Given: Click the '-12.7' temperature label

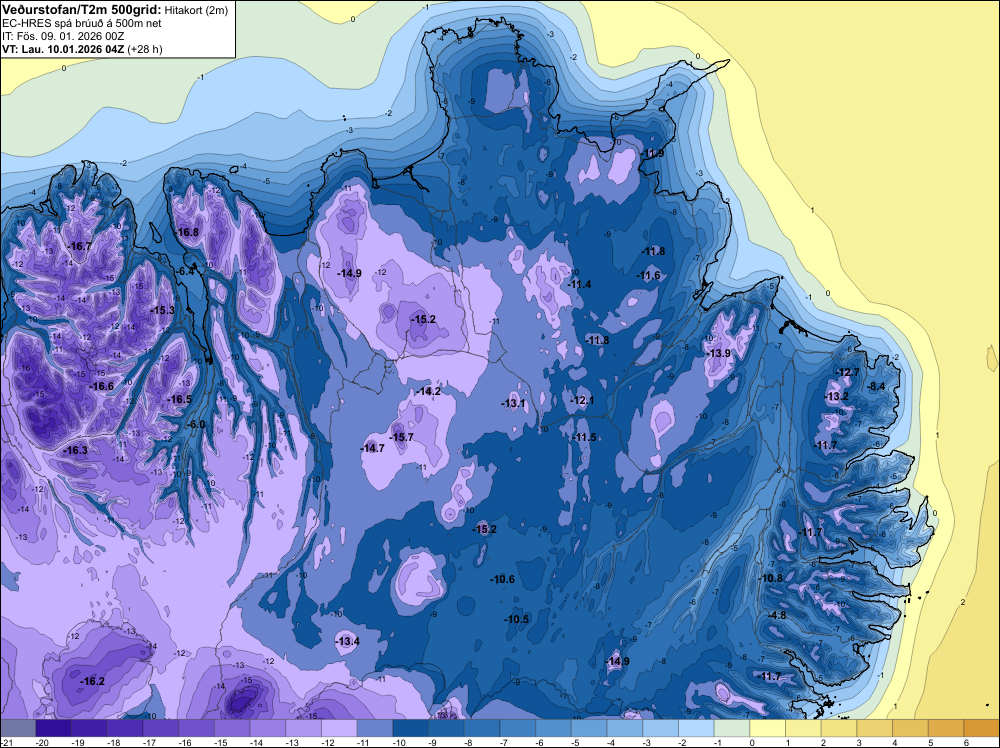Looking at the screenshot, I should click(x=848, y=372).
